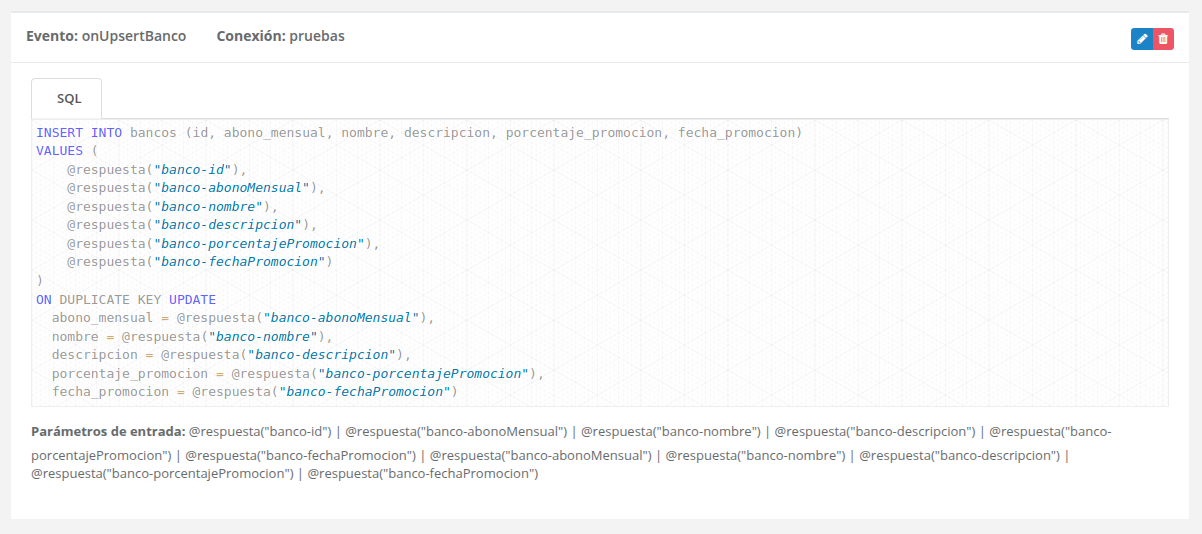Click the VALUES keyword in the SQL editor
The image size is (1202, 534).
click(x=59, y=151)
